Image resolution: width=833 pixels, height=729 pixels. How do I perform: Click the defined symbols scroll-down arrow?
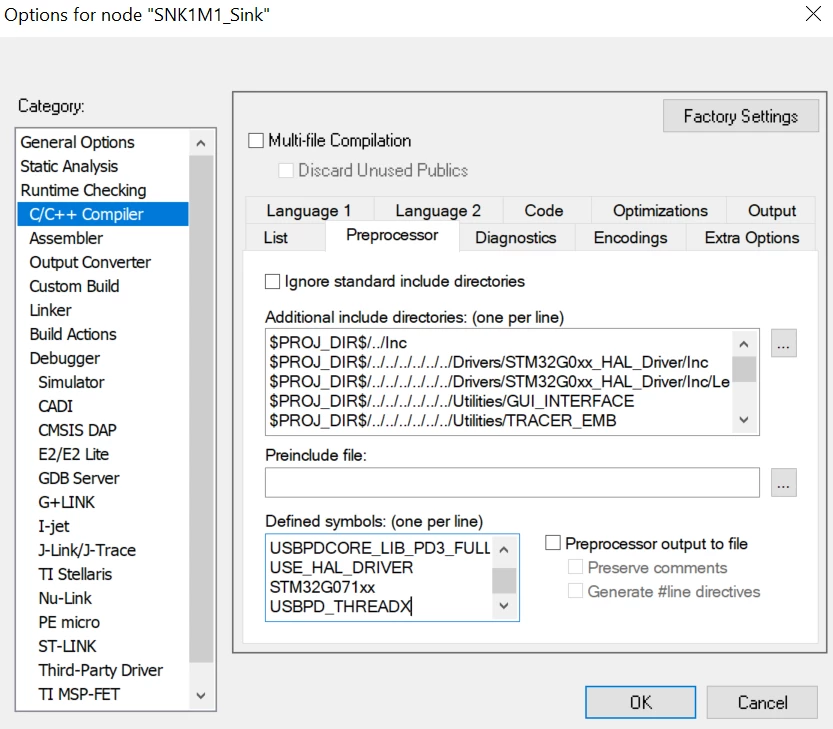(504, 606)
